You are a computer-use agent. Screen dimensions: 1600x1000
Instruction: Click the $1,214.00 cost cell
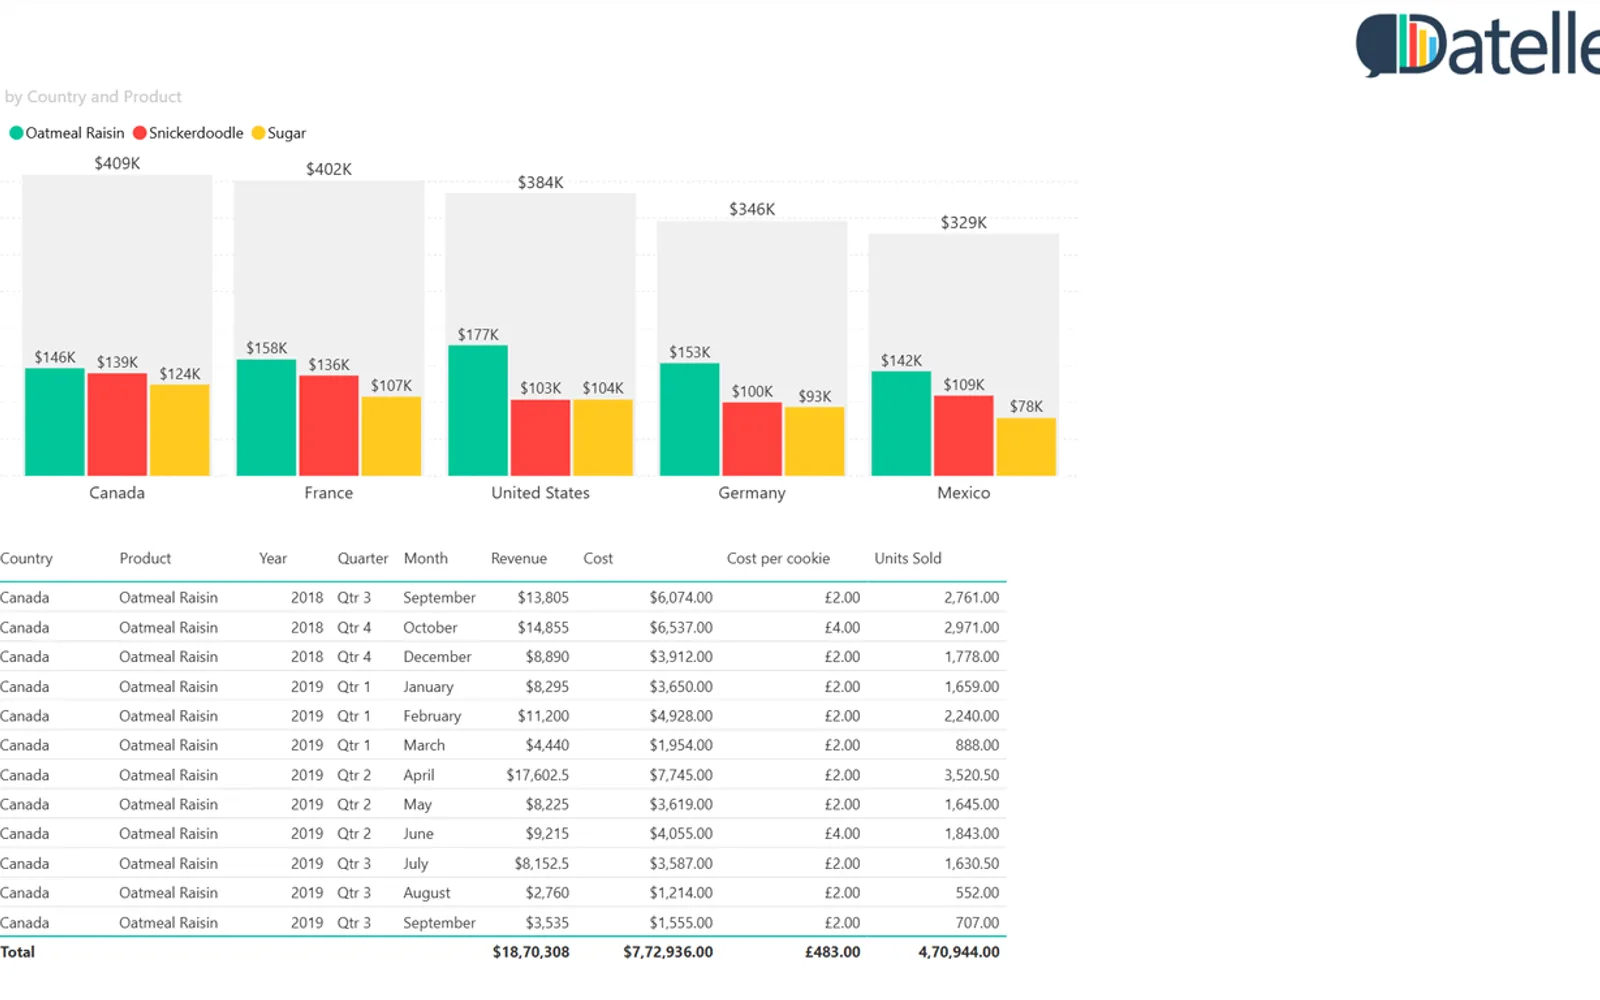(x=681, y=893)
